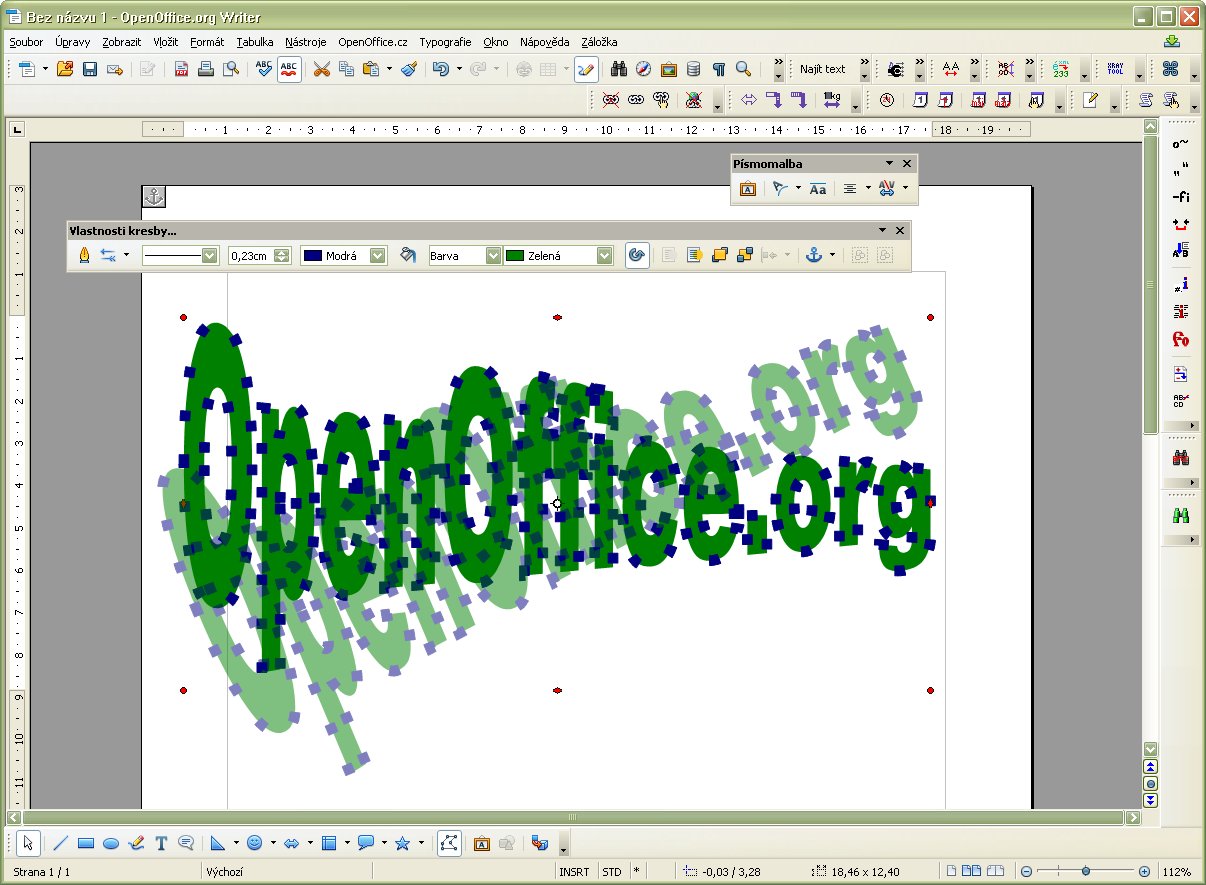Click the zoom slider handle
The width and height of the screenshot is (1206, 885).
click(1085, 872)
